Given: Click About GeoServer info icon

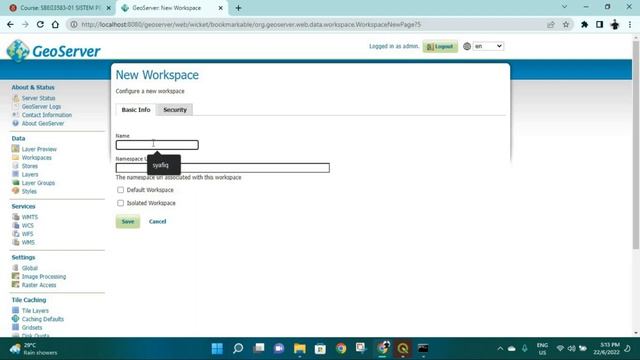Looking at the screenshot, I should coord(16,123).
